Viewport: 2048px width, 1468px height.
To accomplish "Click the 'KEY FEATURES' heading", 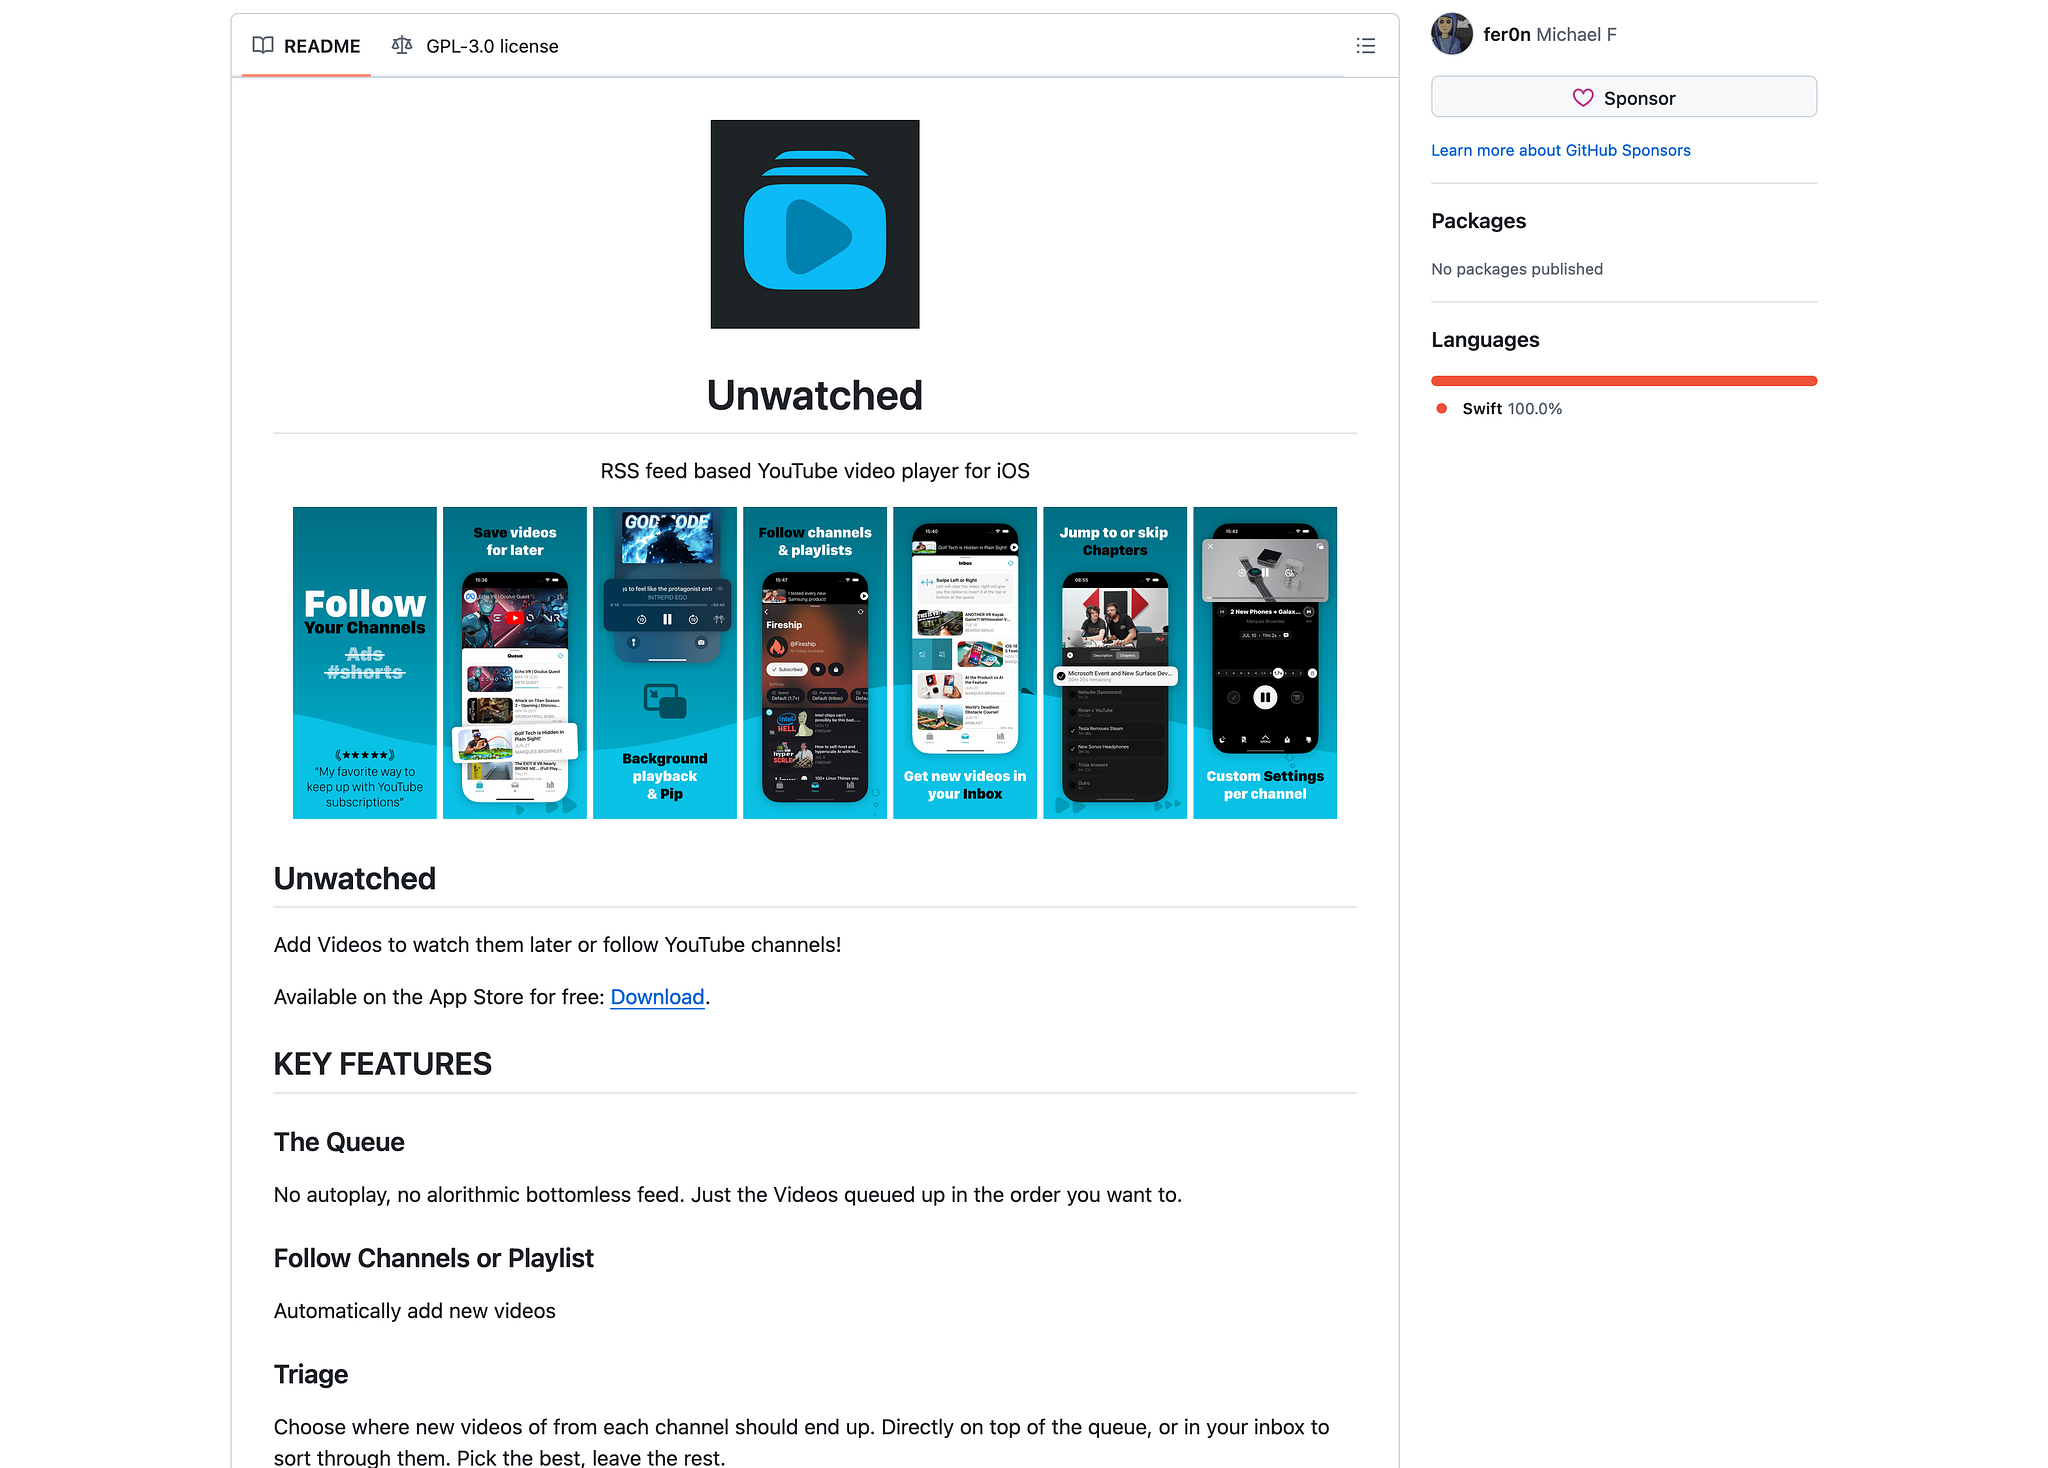I will coord(383,1064).
